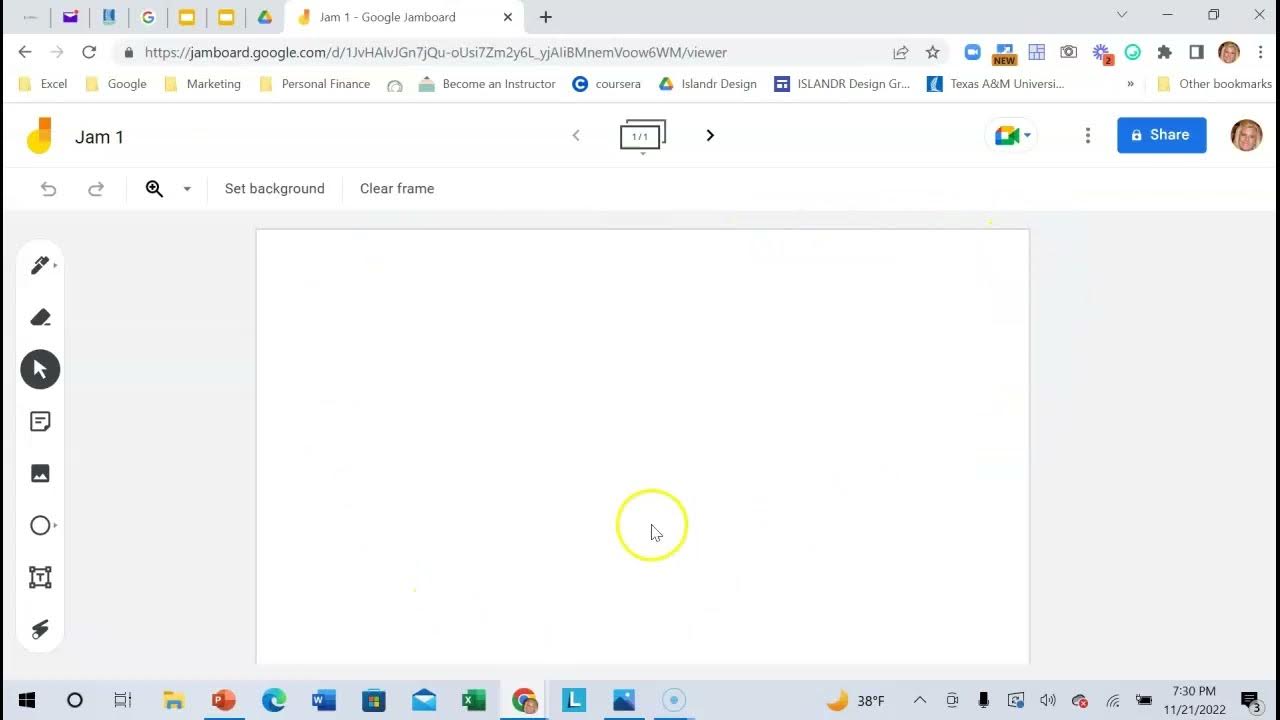The image size is (1280, 720).
Task: Open zoom level dropdown arrow
Action: click(187, 188)
